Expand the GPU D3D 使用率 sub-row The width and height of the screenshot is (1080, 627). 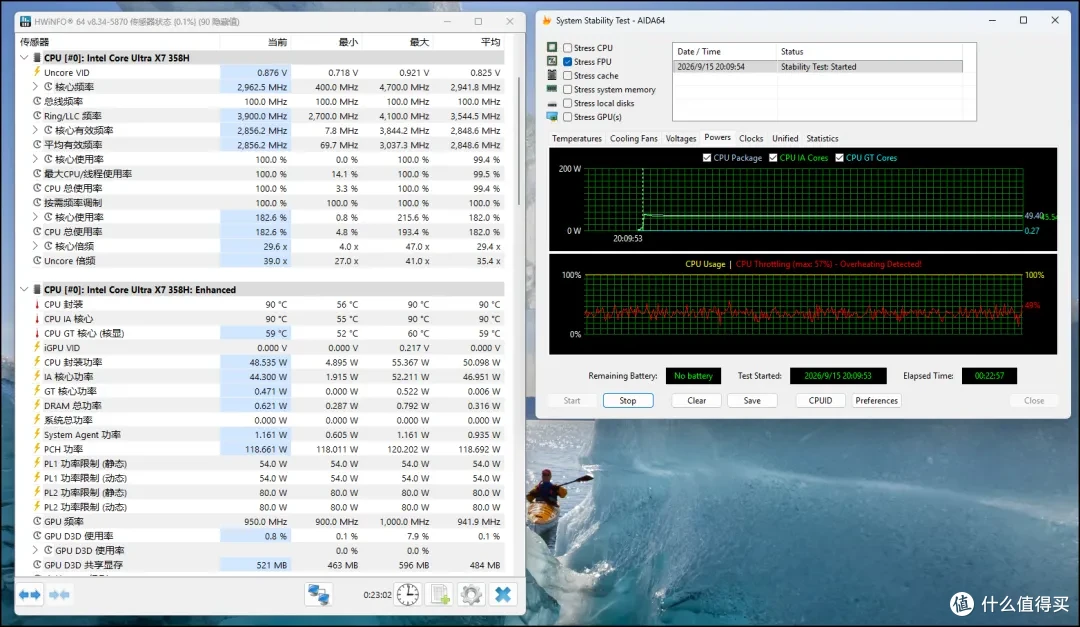[35, 550]
